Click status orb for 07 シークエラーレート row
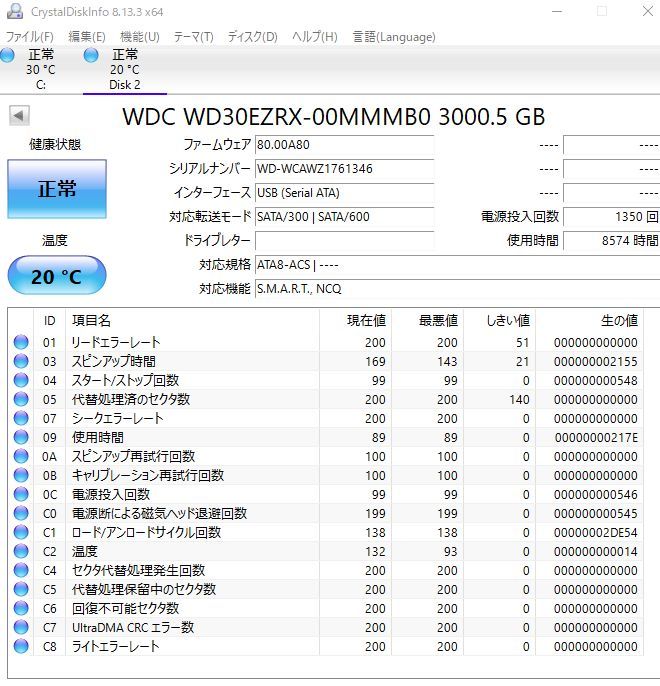 point(21,418)
